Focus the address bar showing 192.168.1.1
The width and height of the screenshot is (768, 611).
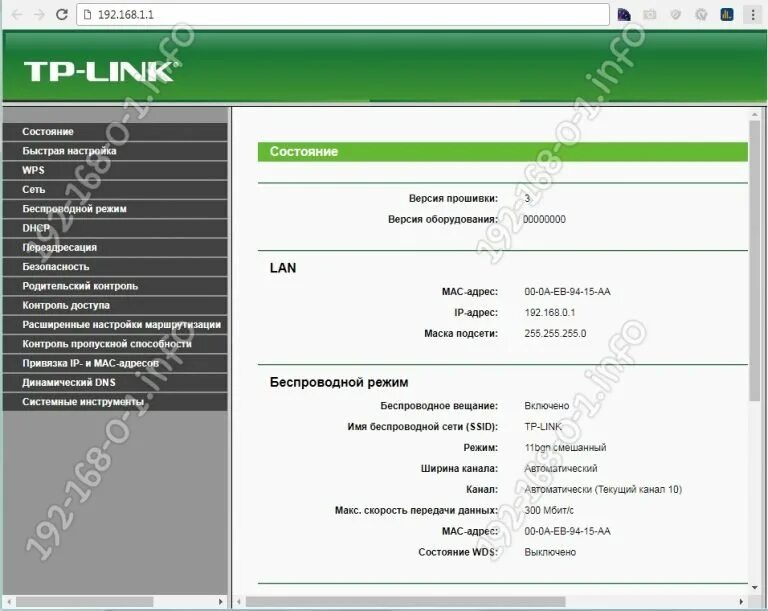tap(343, 15)
